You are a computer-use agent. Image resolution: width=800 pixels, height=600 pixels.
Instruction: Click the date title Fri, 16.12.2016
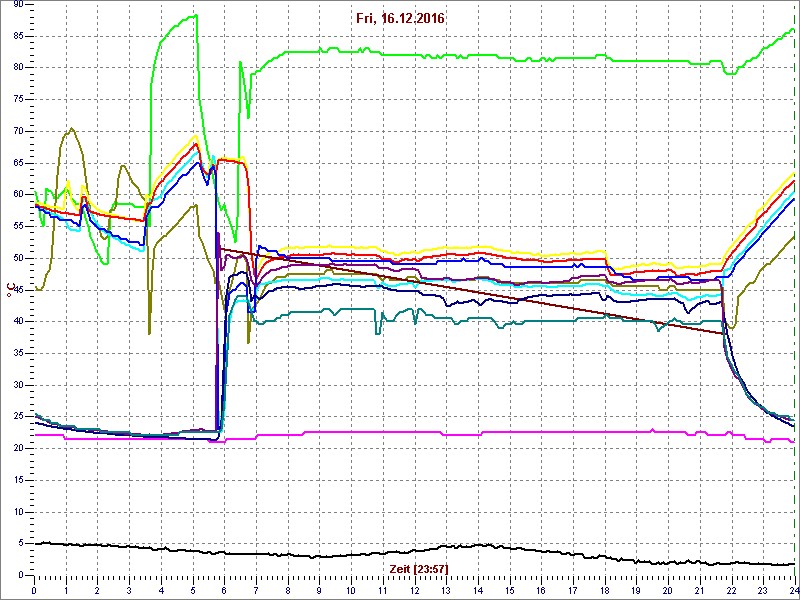[x=400, y=18]
